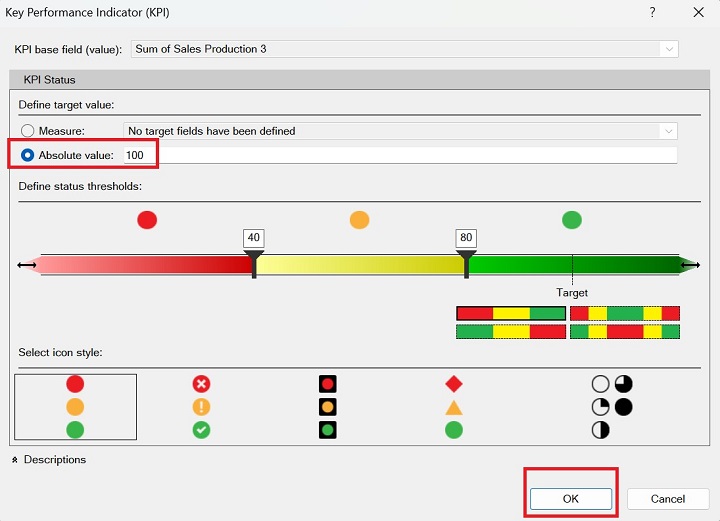720x521 pixels.
Task: Click the red status circle above thresholds
Action: [x=147, y=220]
